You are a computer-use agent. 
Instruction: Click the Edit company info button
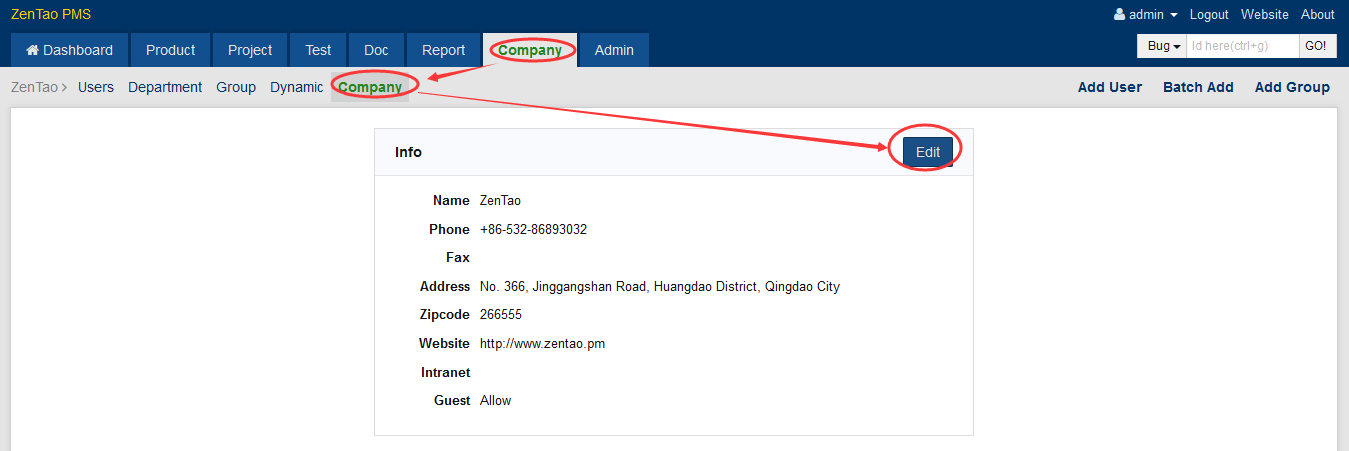927,152
